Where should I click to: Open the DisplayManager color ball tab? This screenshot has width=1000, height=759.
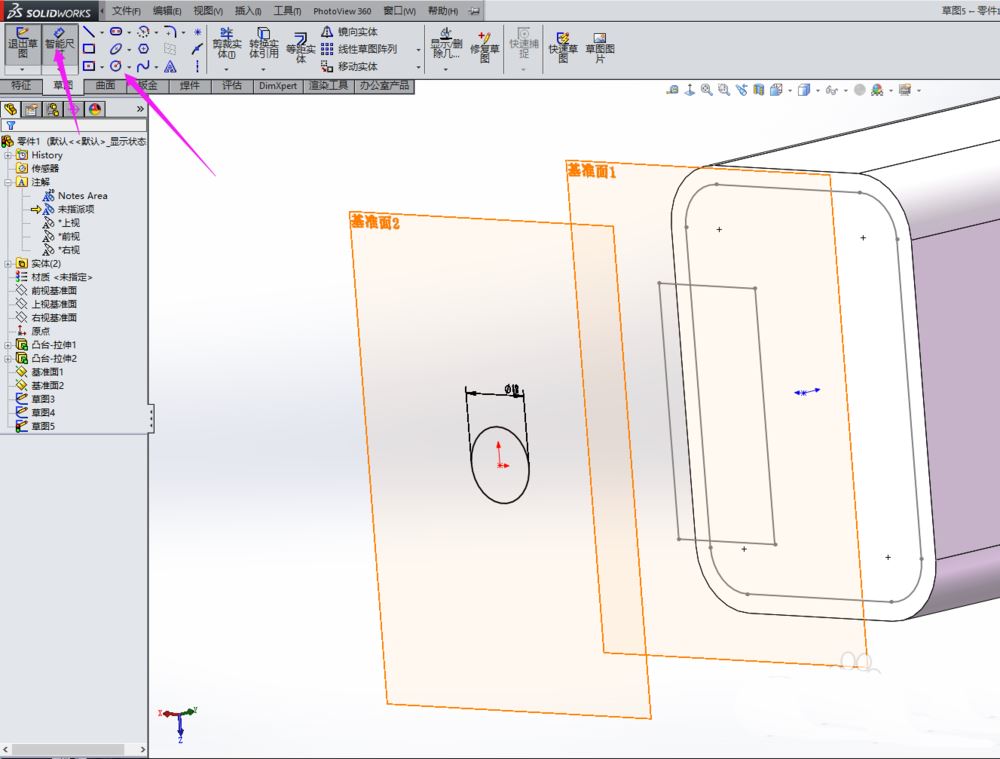tap(95, 109)
